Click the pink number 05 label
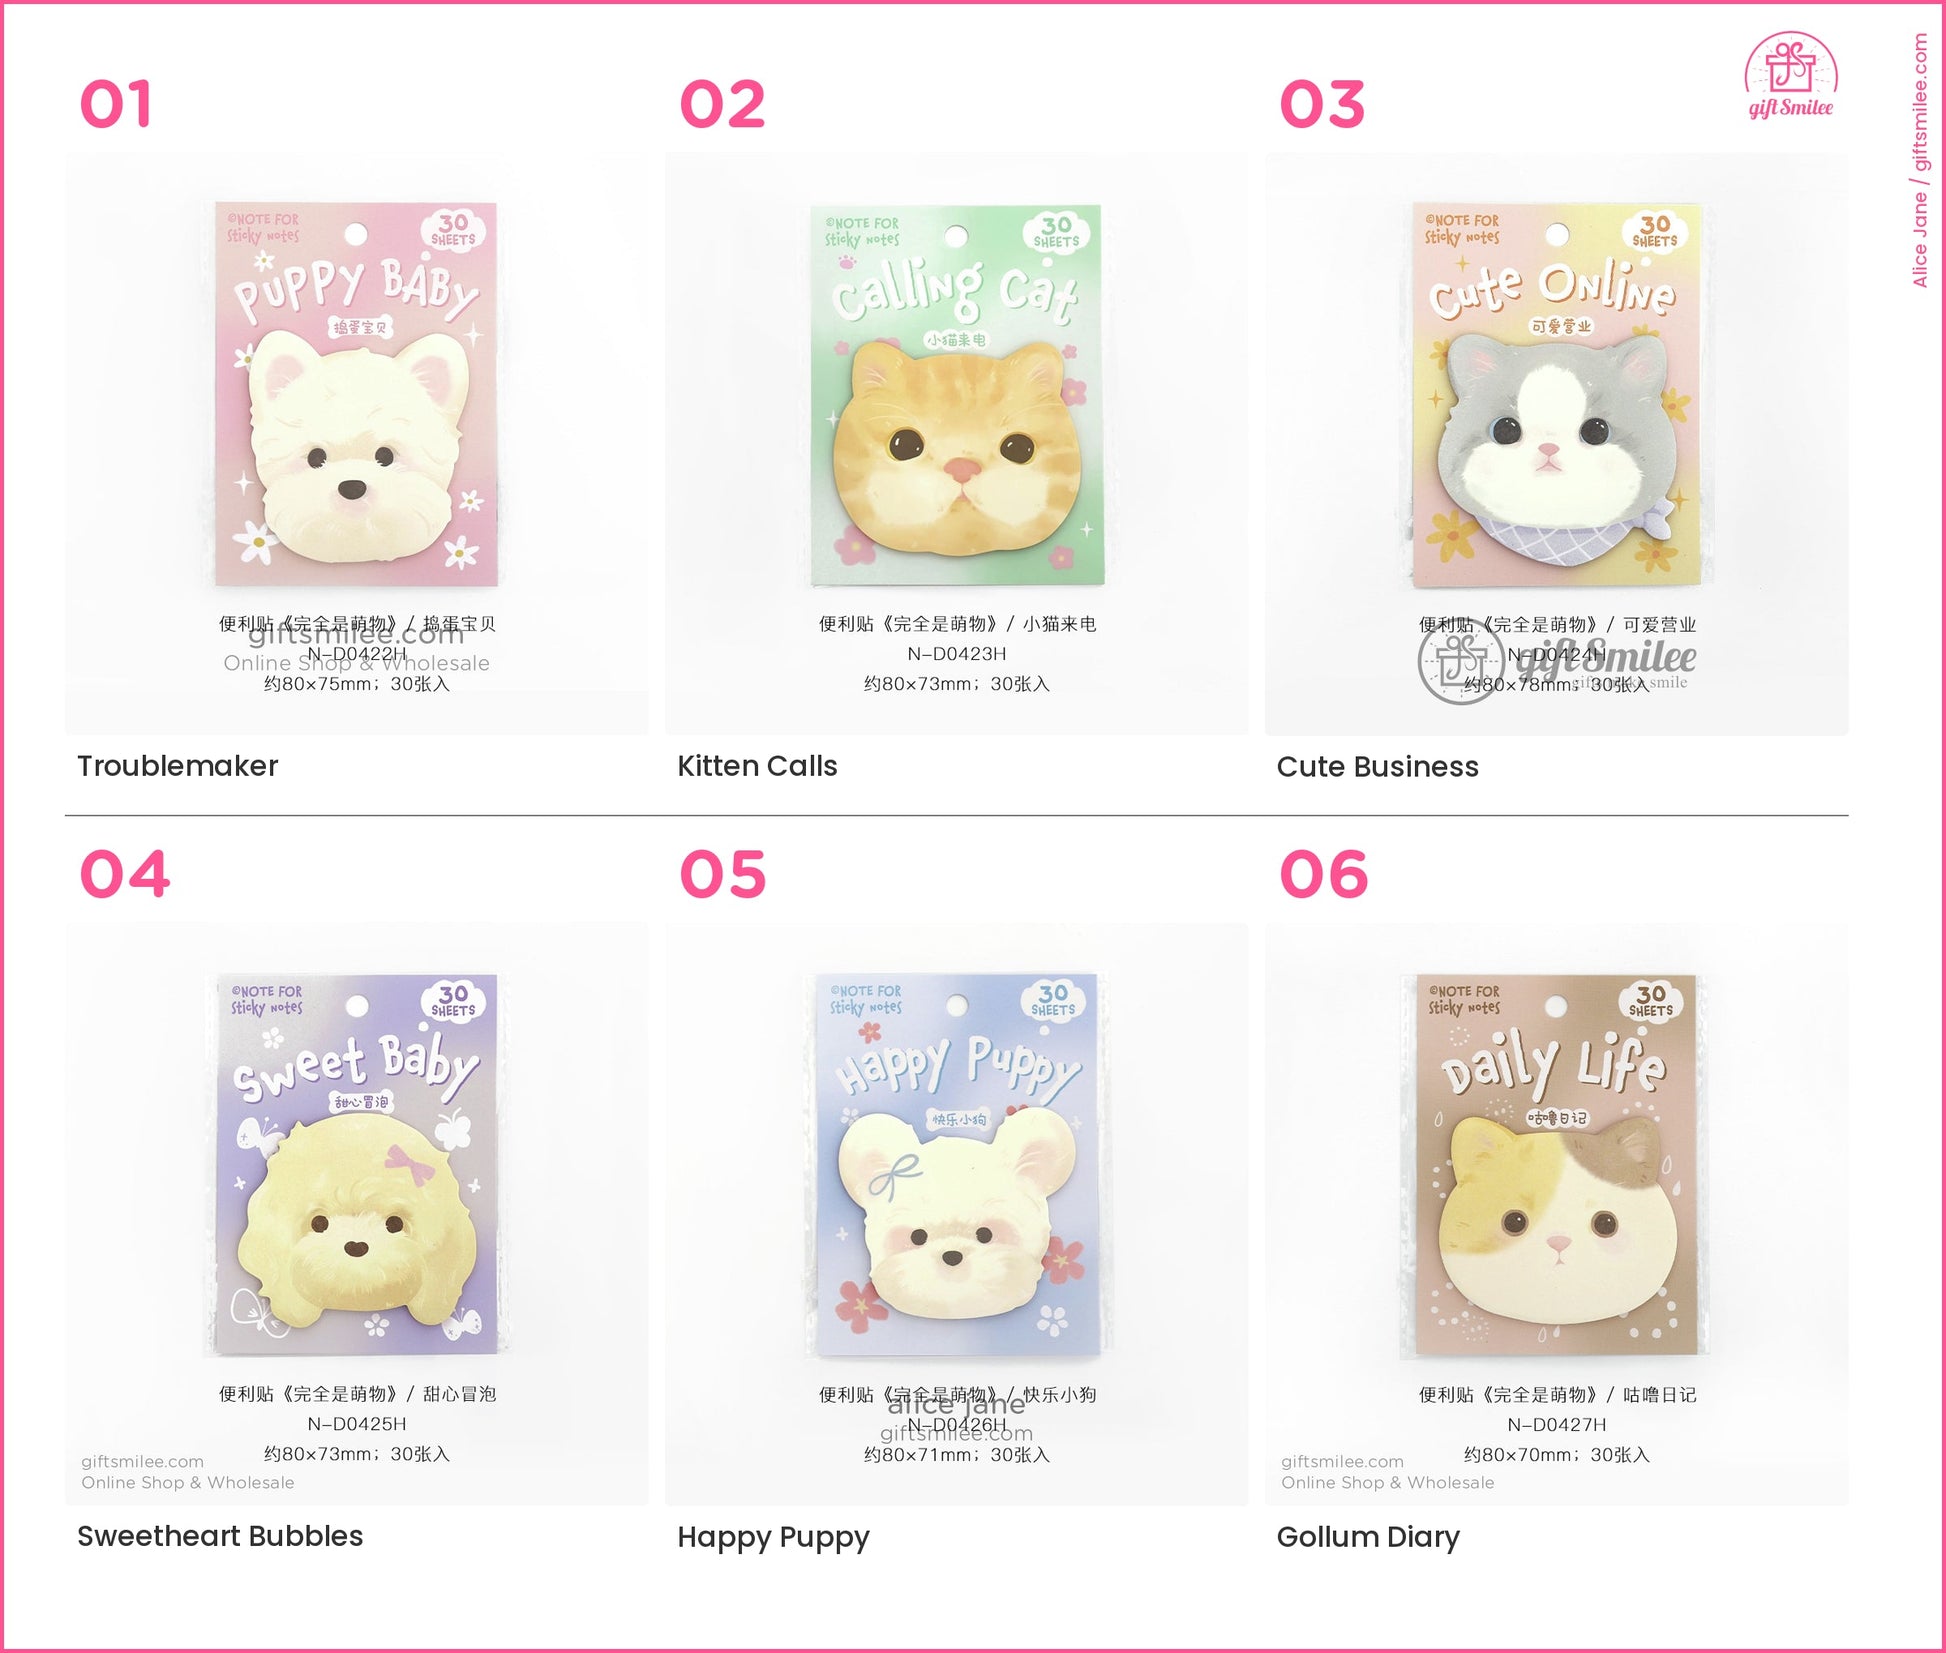This screenshot has height=1653, width=1946. (x=723, y=874)
